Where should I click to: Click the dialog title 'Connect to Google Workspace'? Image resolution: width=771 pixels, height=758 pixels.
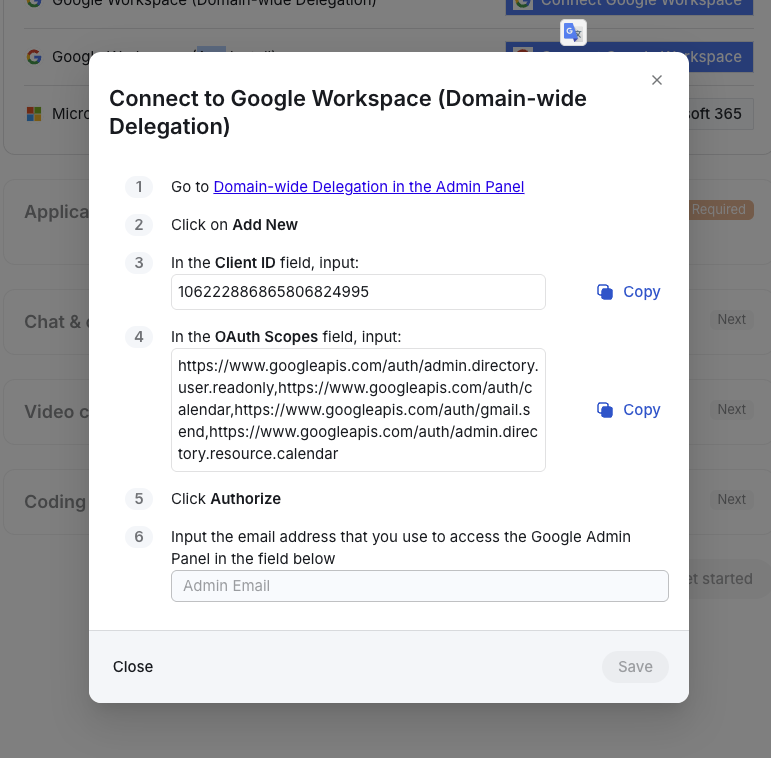(x=348, y=112)
